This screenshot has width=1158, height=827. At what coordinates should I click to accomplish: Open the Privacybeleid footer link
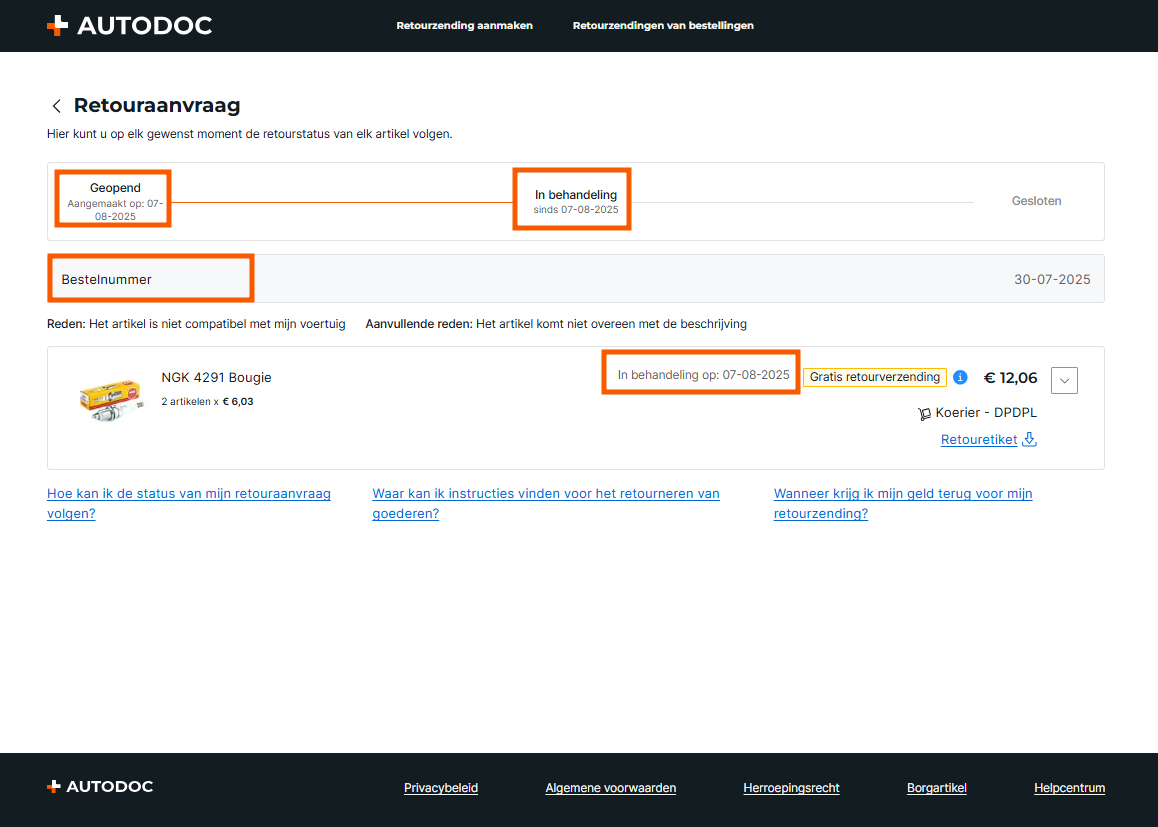coord(441,788)
